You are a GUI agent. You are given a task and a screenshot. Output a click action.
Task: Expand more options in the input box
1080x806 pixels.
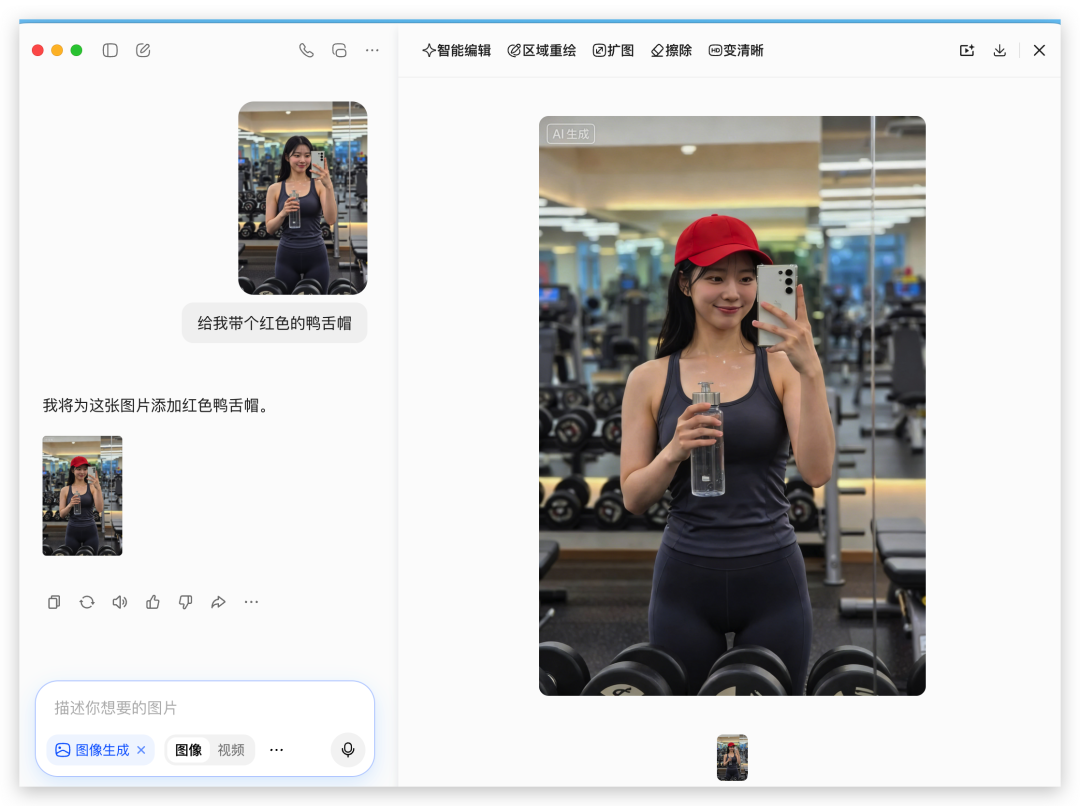pos(277,750)
